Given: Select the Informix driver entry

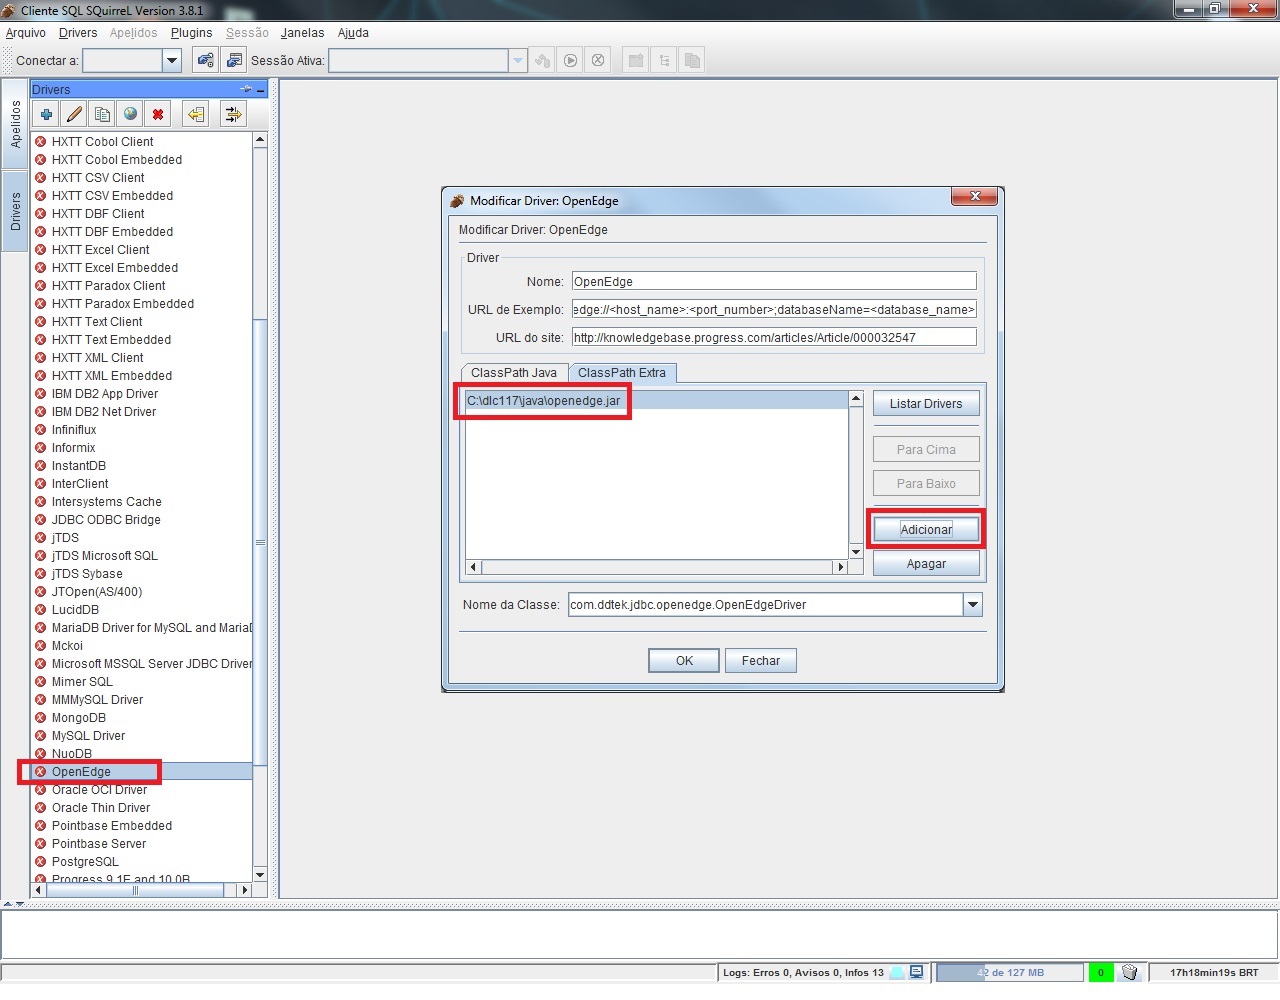Looking at the screenshot, I should point(142,447).
